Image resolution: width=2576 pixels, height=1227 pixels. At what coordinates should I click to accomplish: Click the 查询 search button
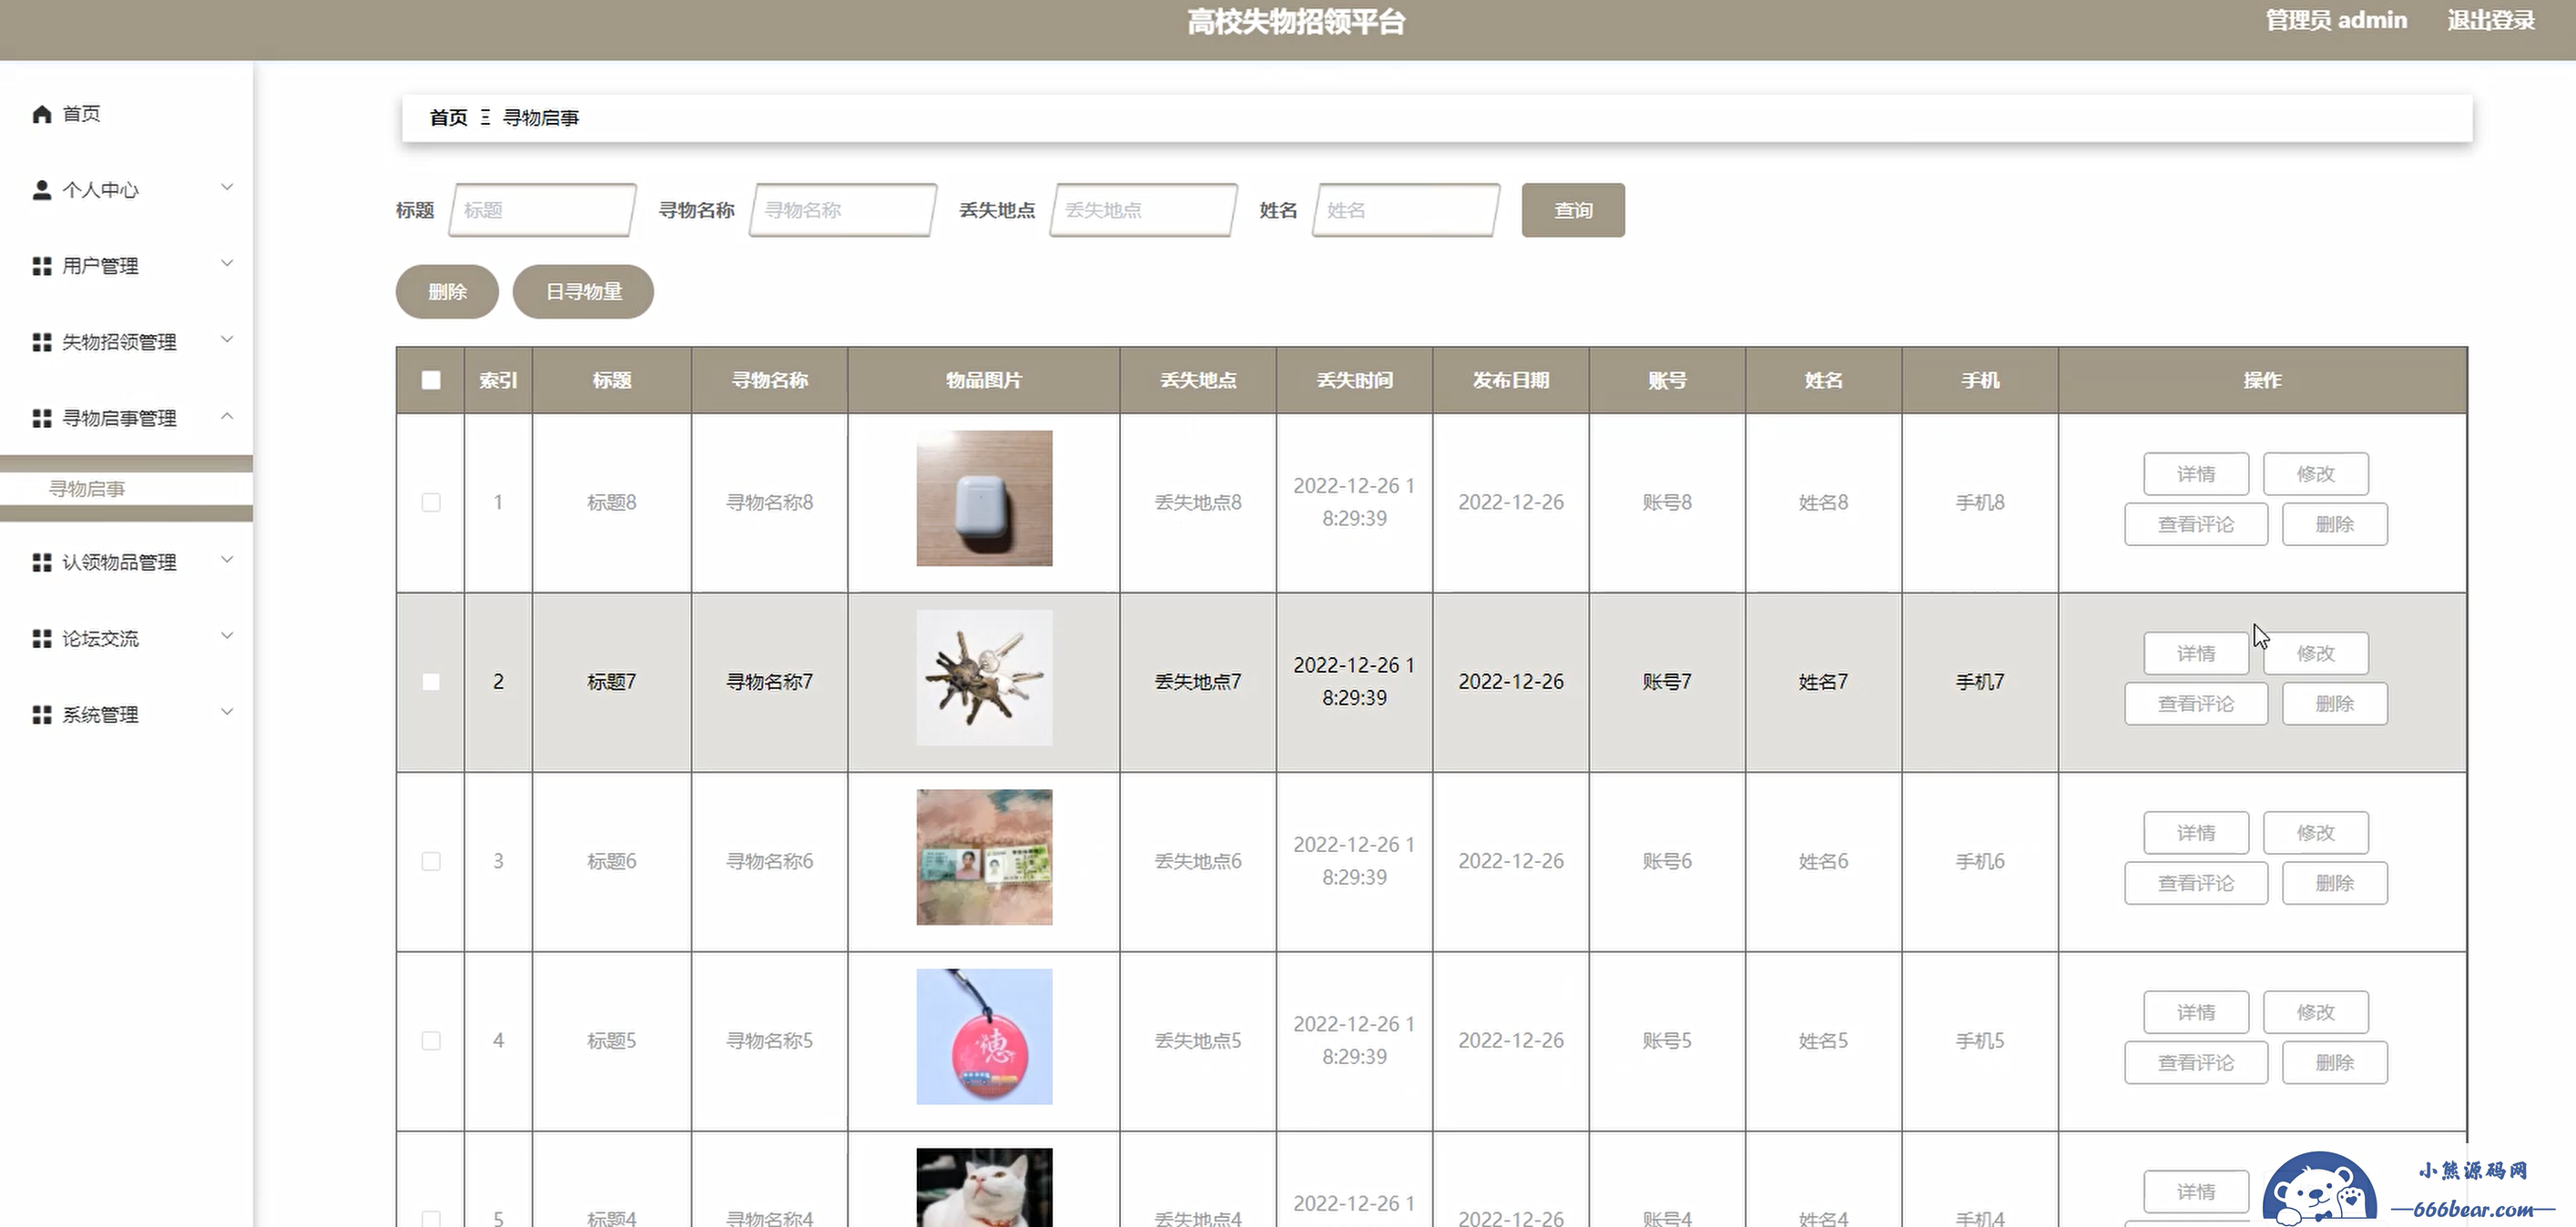pos(1573,210)
